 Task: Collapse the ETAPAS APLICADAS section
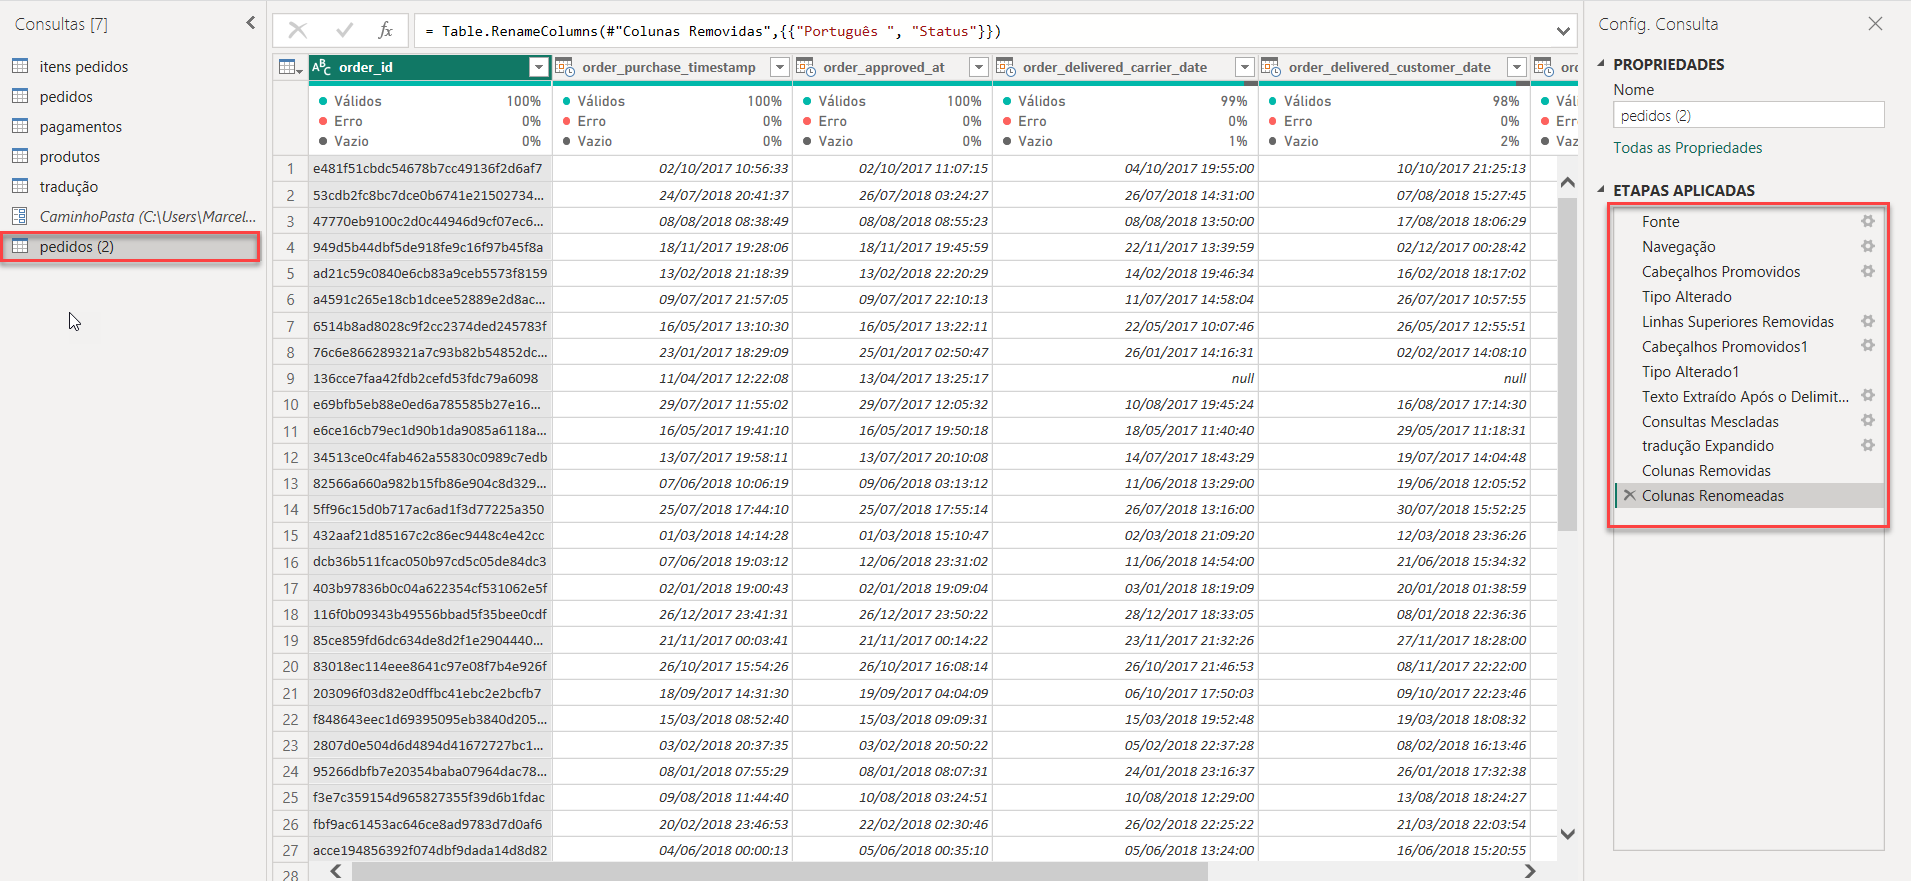pyautogui.click(x=1601, y=190)
